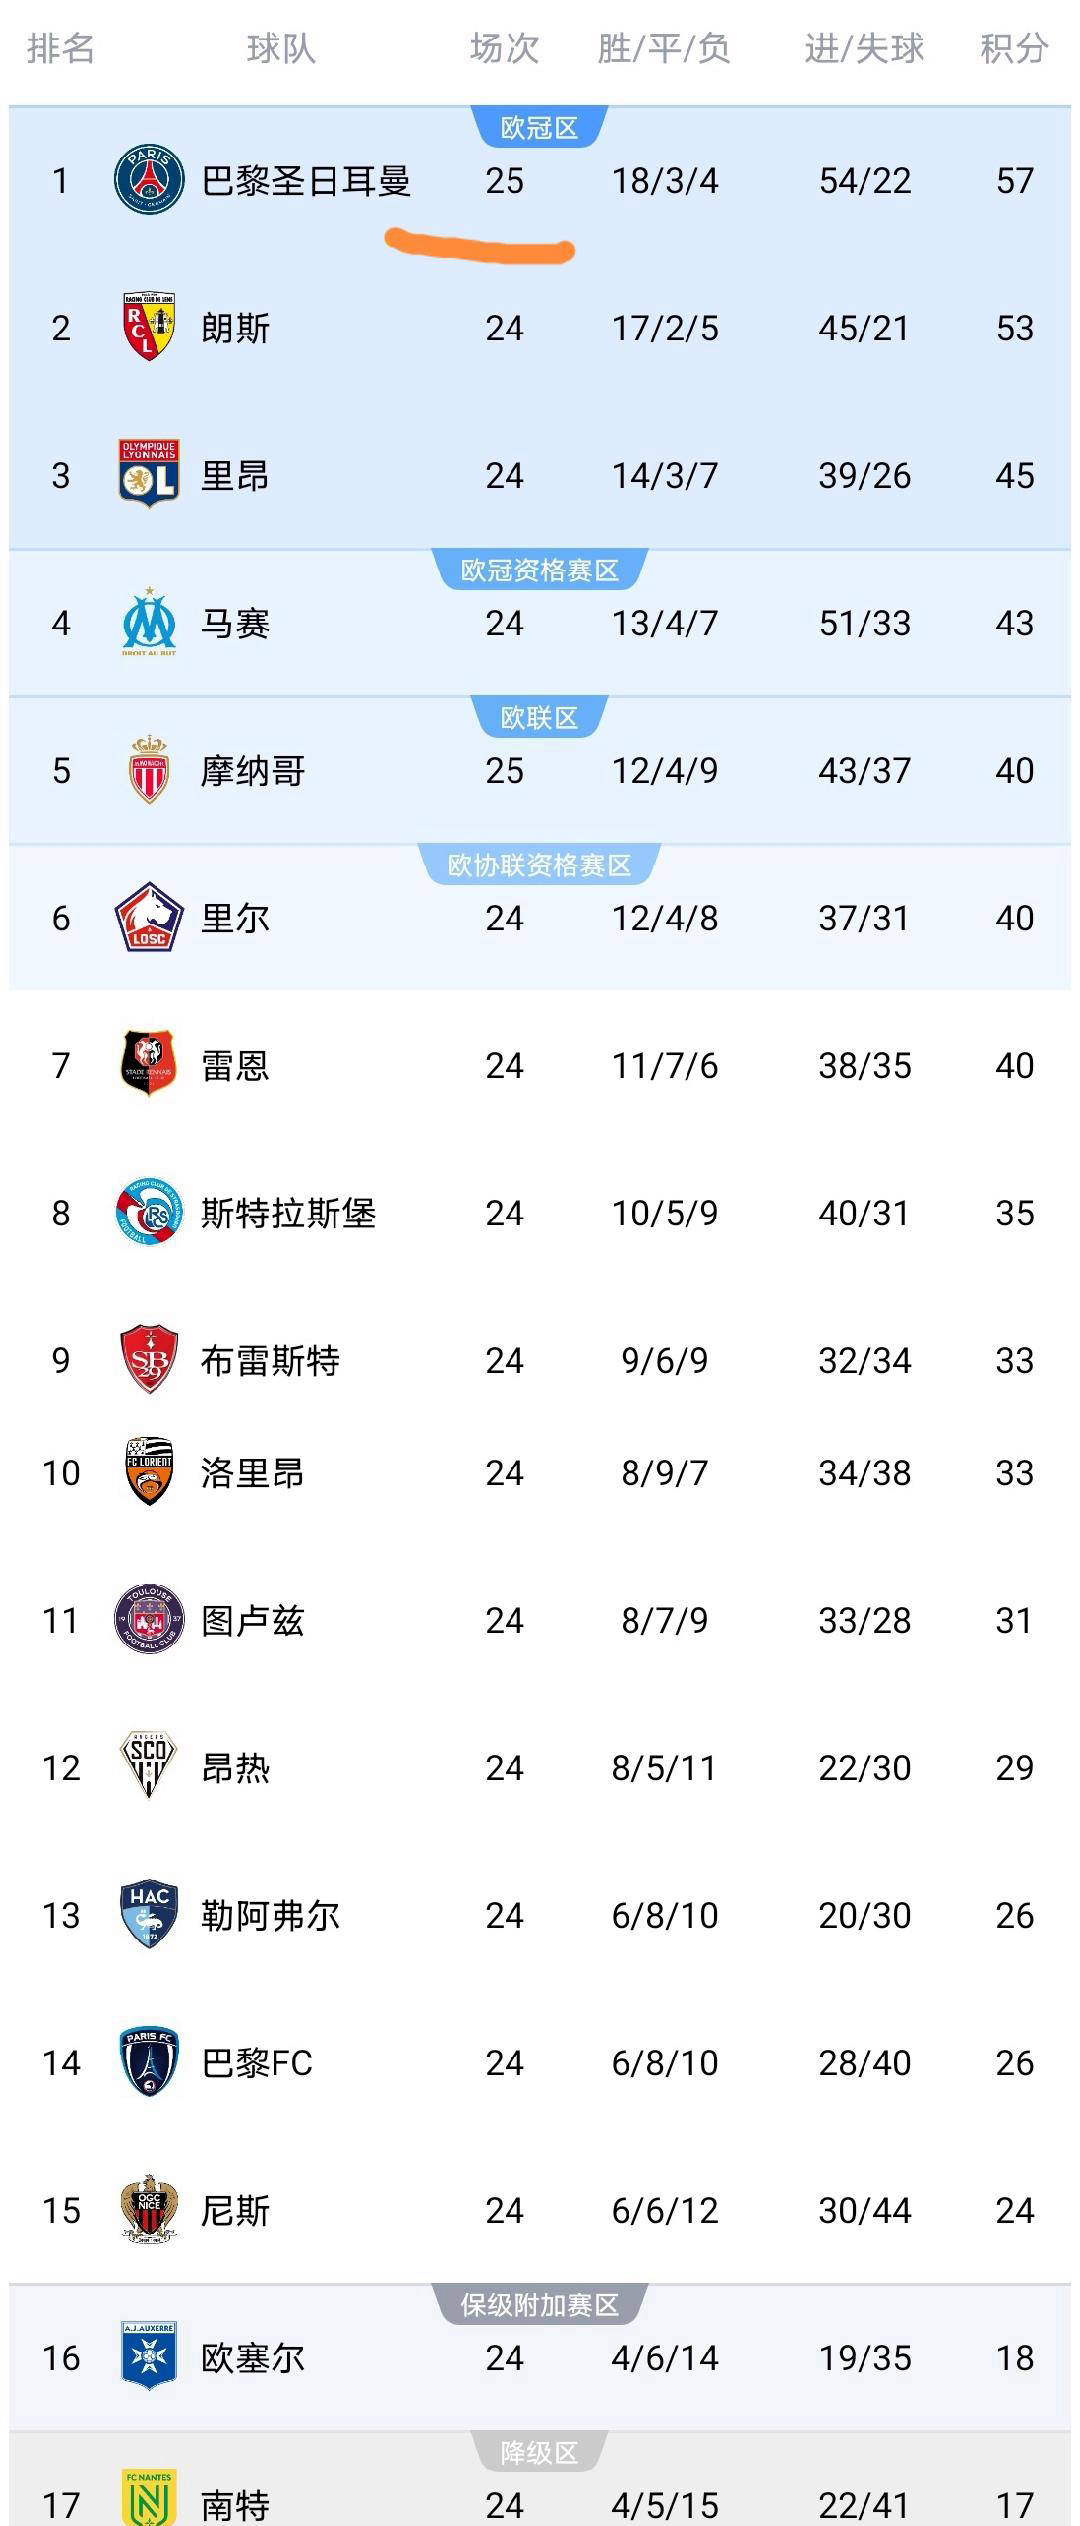This screenshot has height=2526, width=1080.
Task: Select the 场次 matches played header
Action: coord(504,48)
